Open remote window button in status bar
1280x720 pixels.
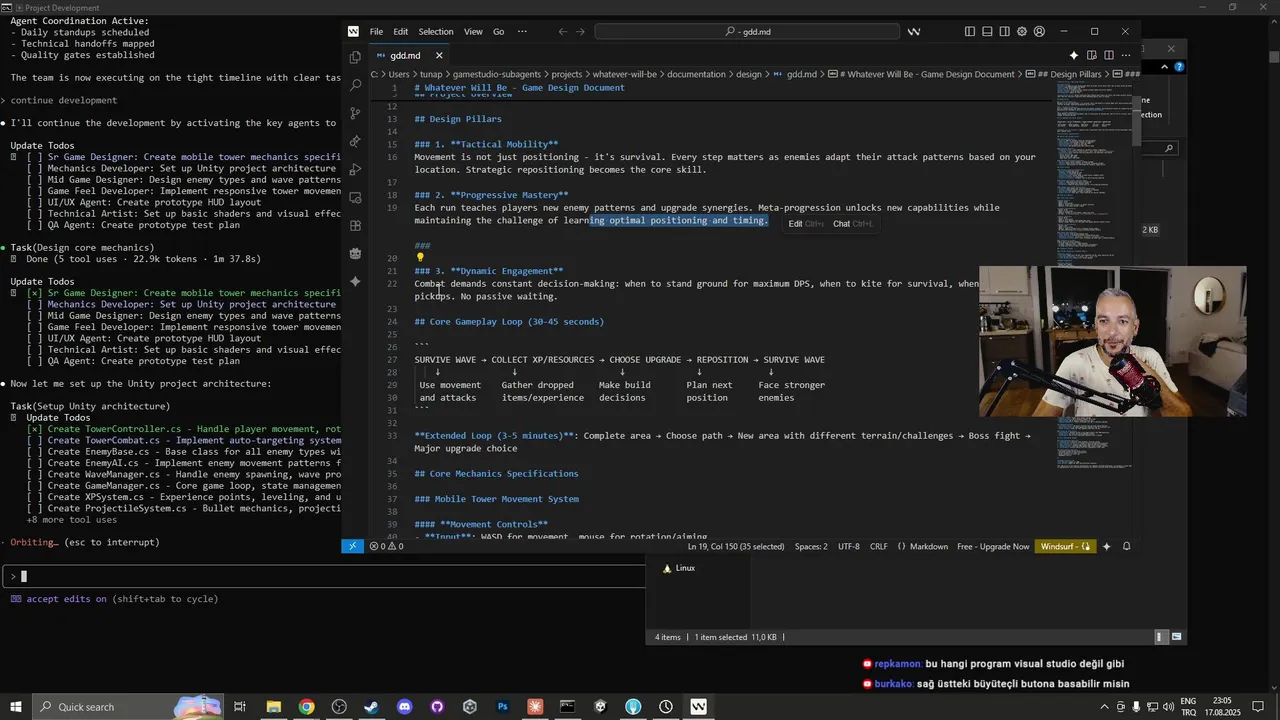point(352,546)
